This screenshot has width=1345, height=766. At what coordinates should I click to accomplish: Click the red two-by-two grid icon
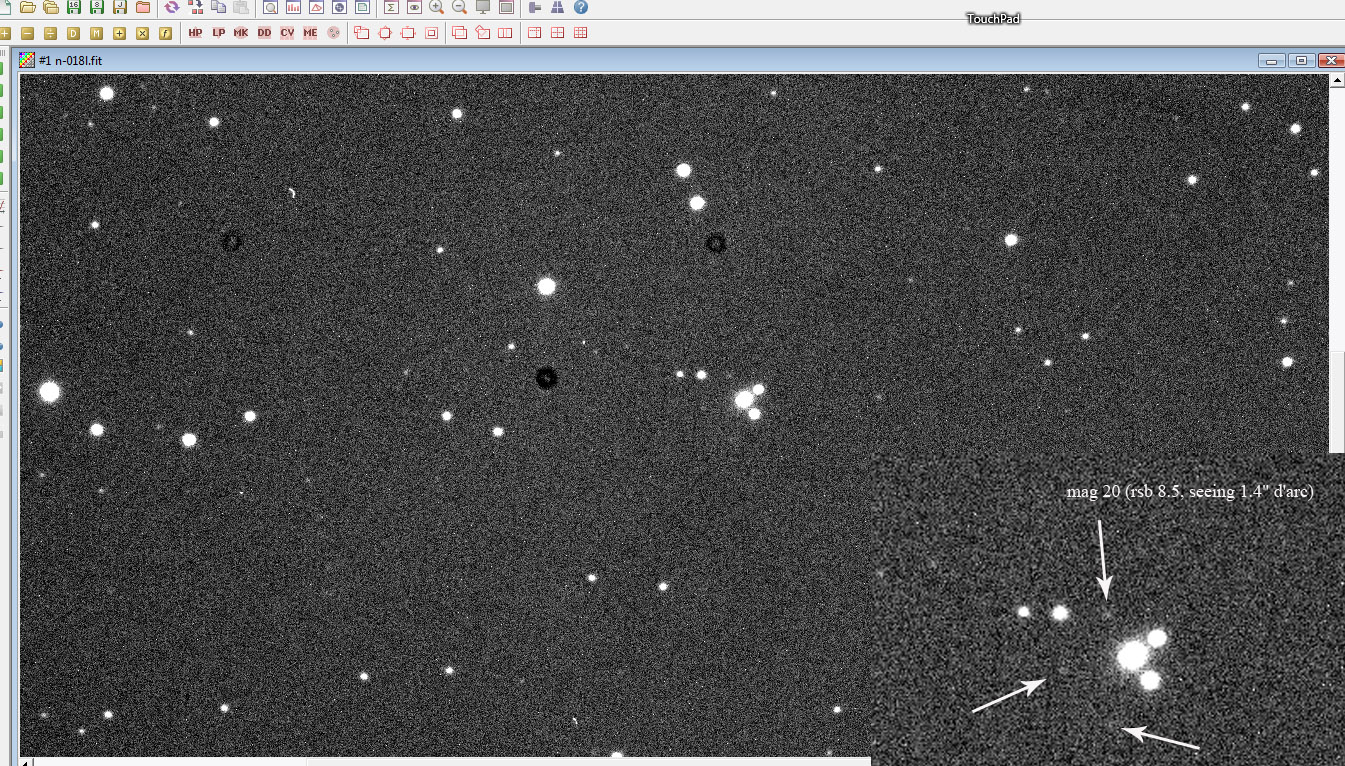558,33
